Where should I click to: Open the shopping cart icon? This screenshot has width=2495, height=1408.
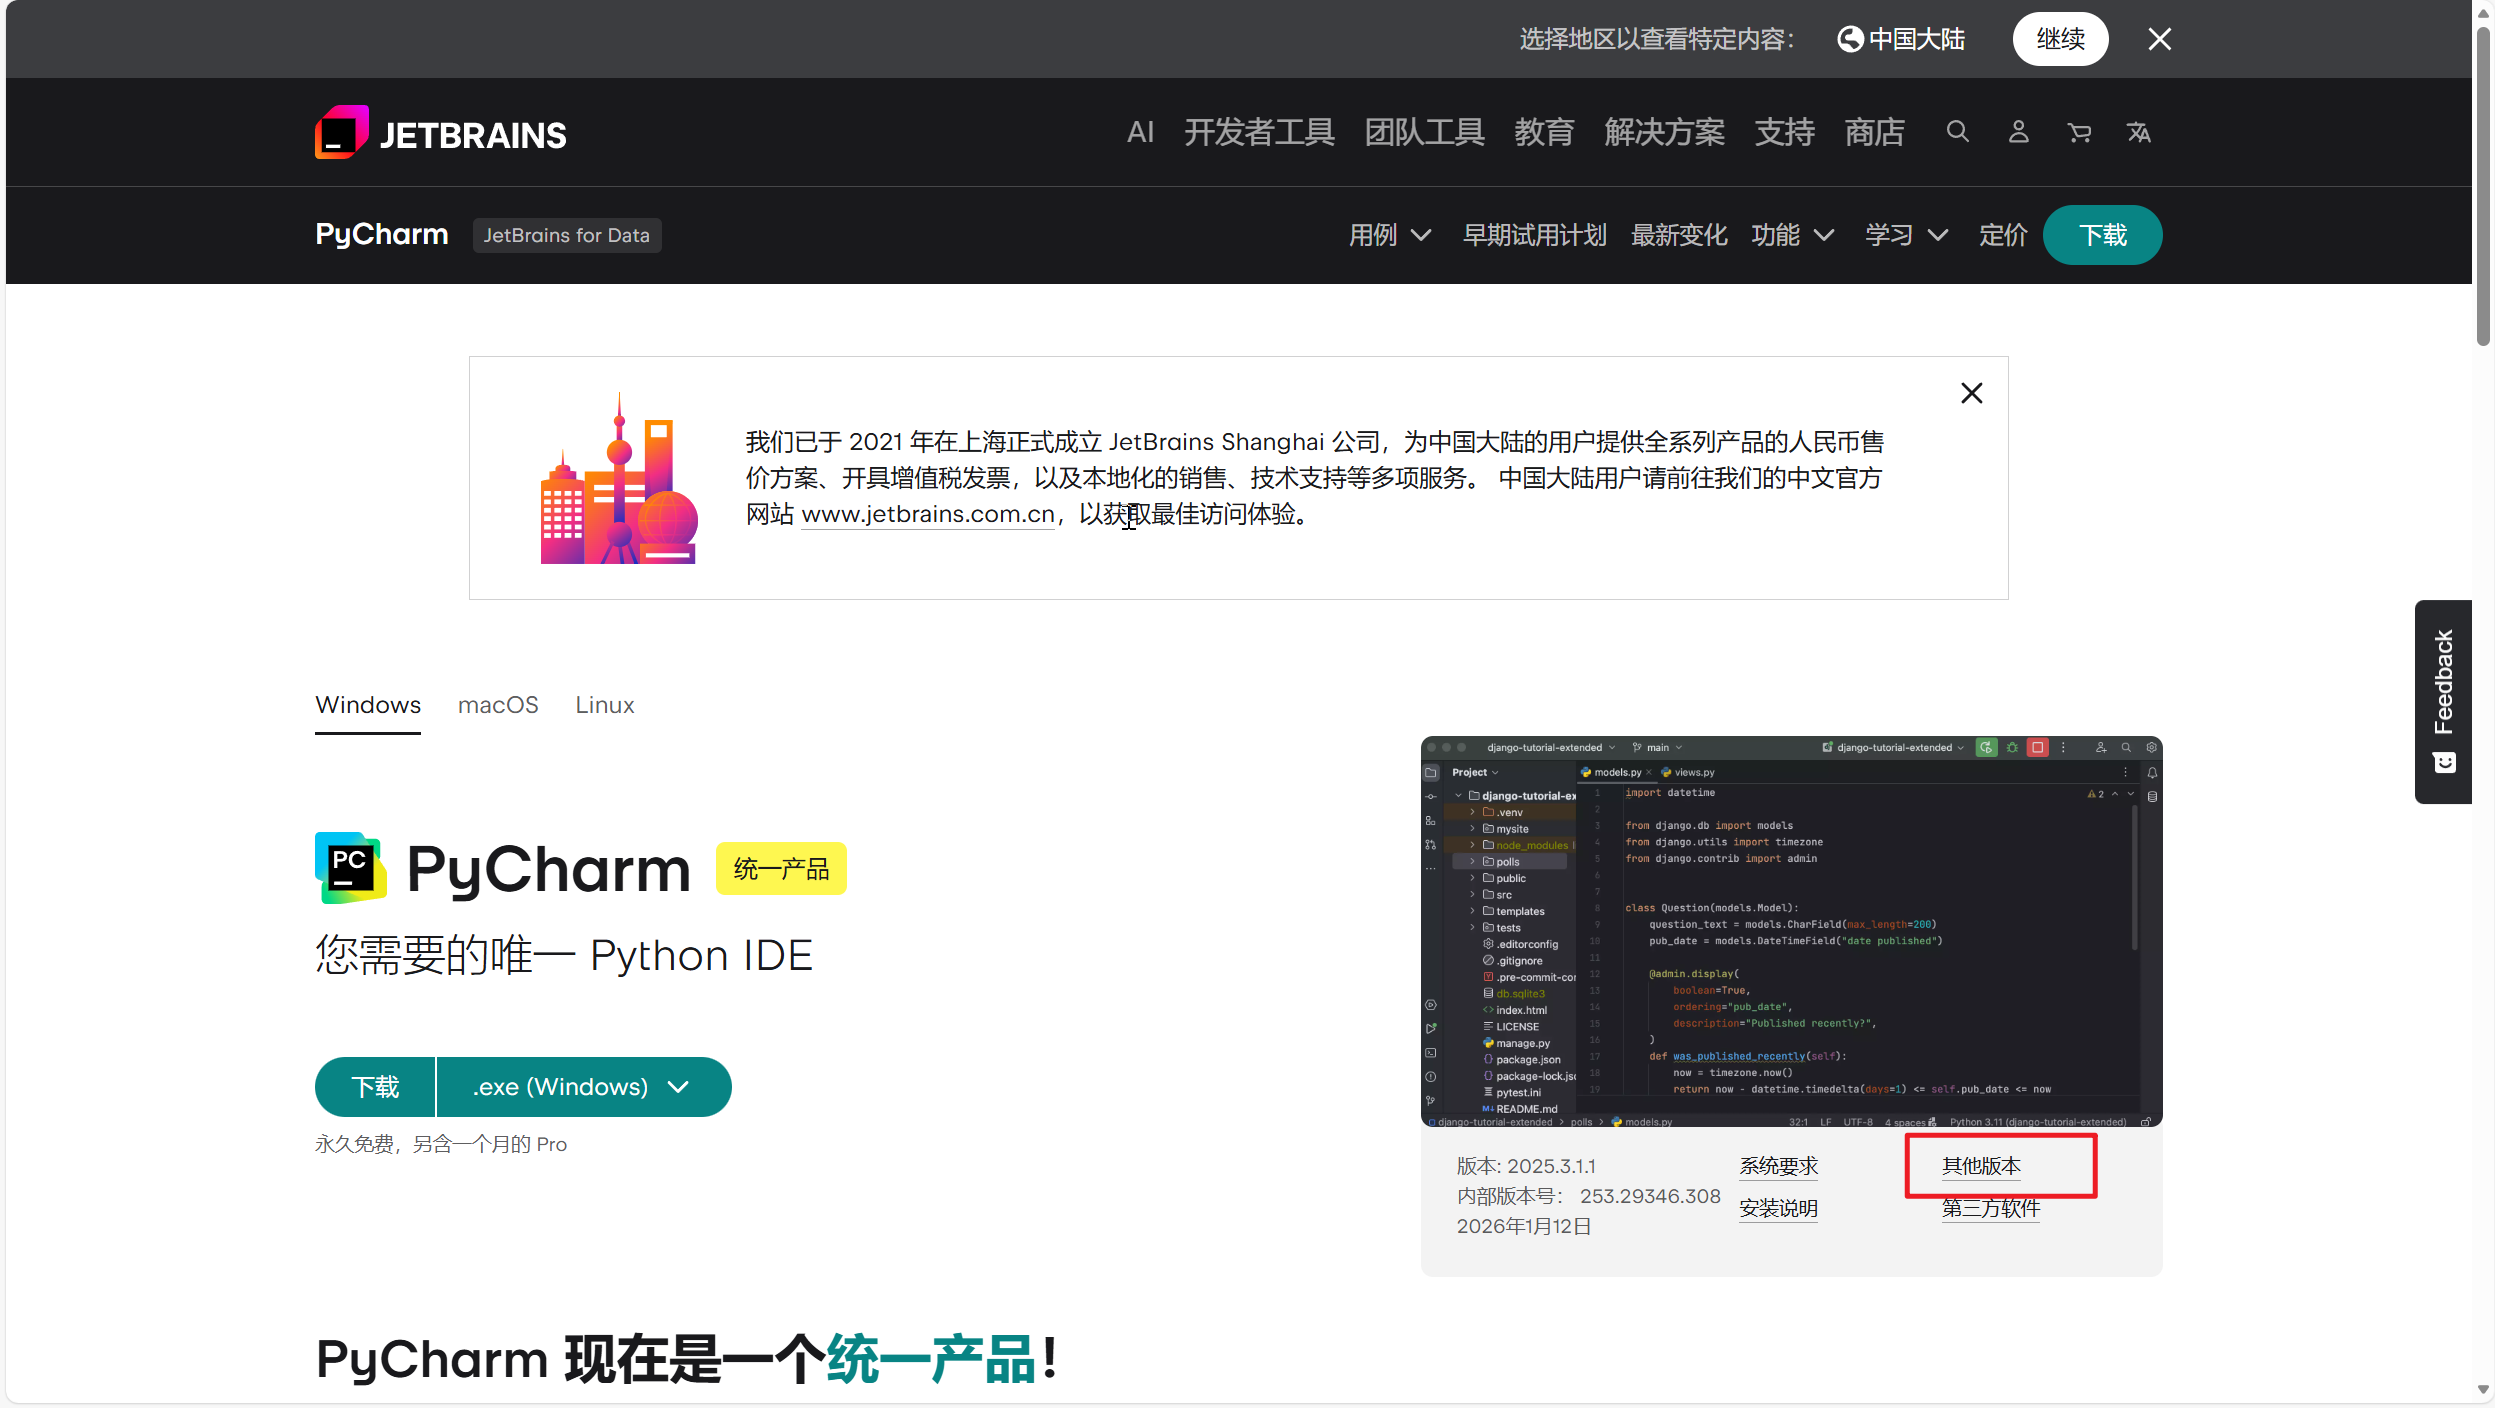point(2079,132)
